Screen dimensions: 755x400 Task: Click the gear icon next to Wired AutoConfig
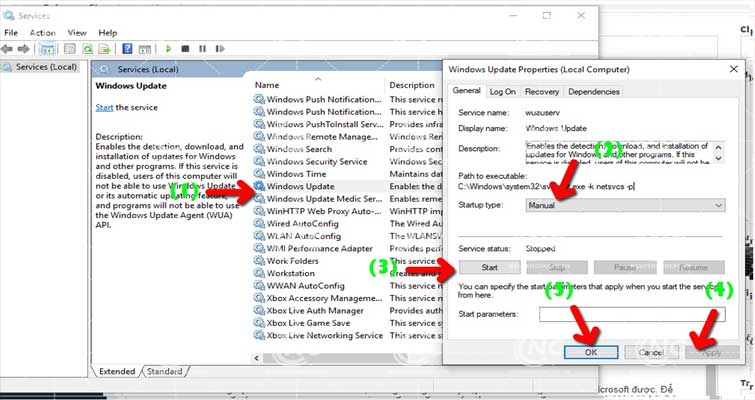(260, 224)
